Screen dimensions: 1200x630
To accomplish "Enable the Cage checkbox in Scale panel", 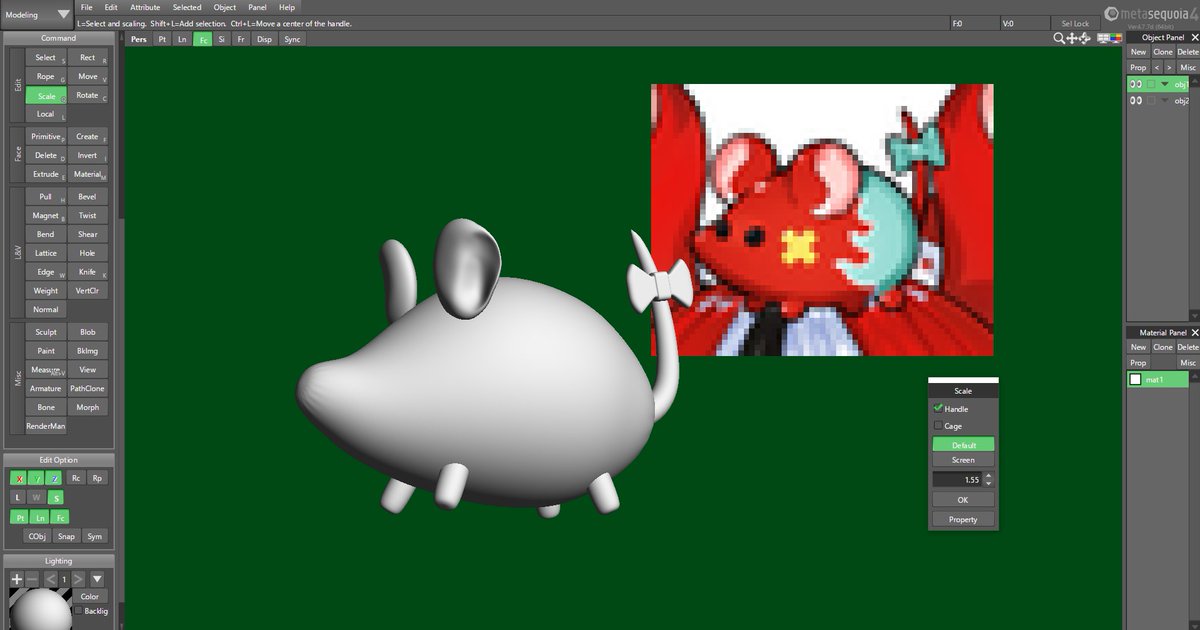I will click(x=938, y=426).
